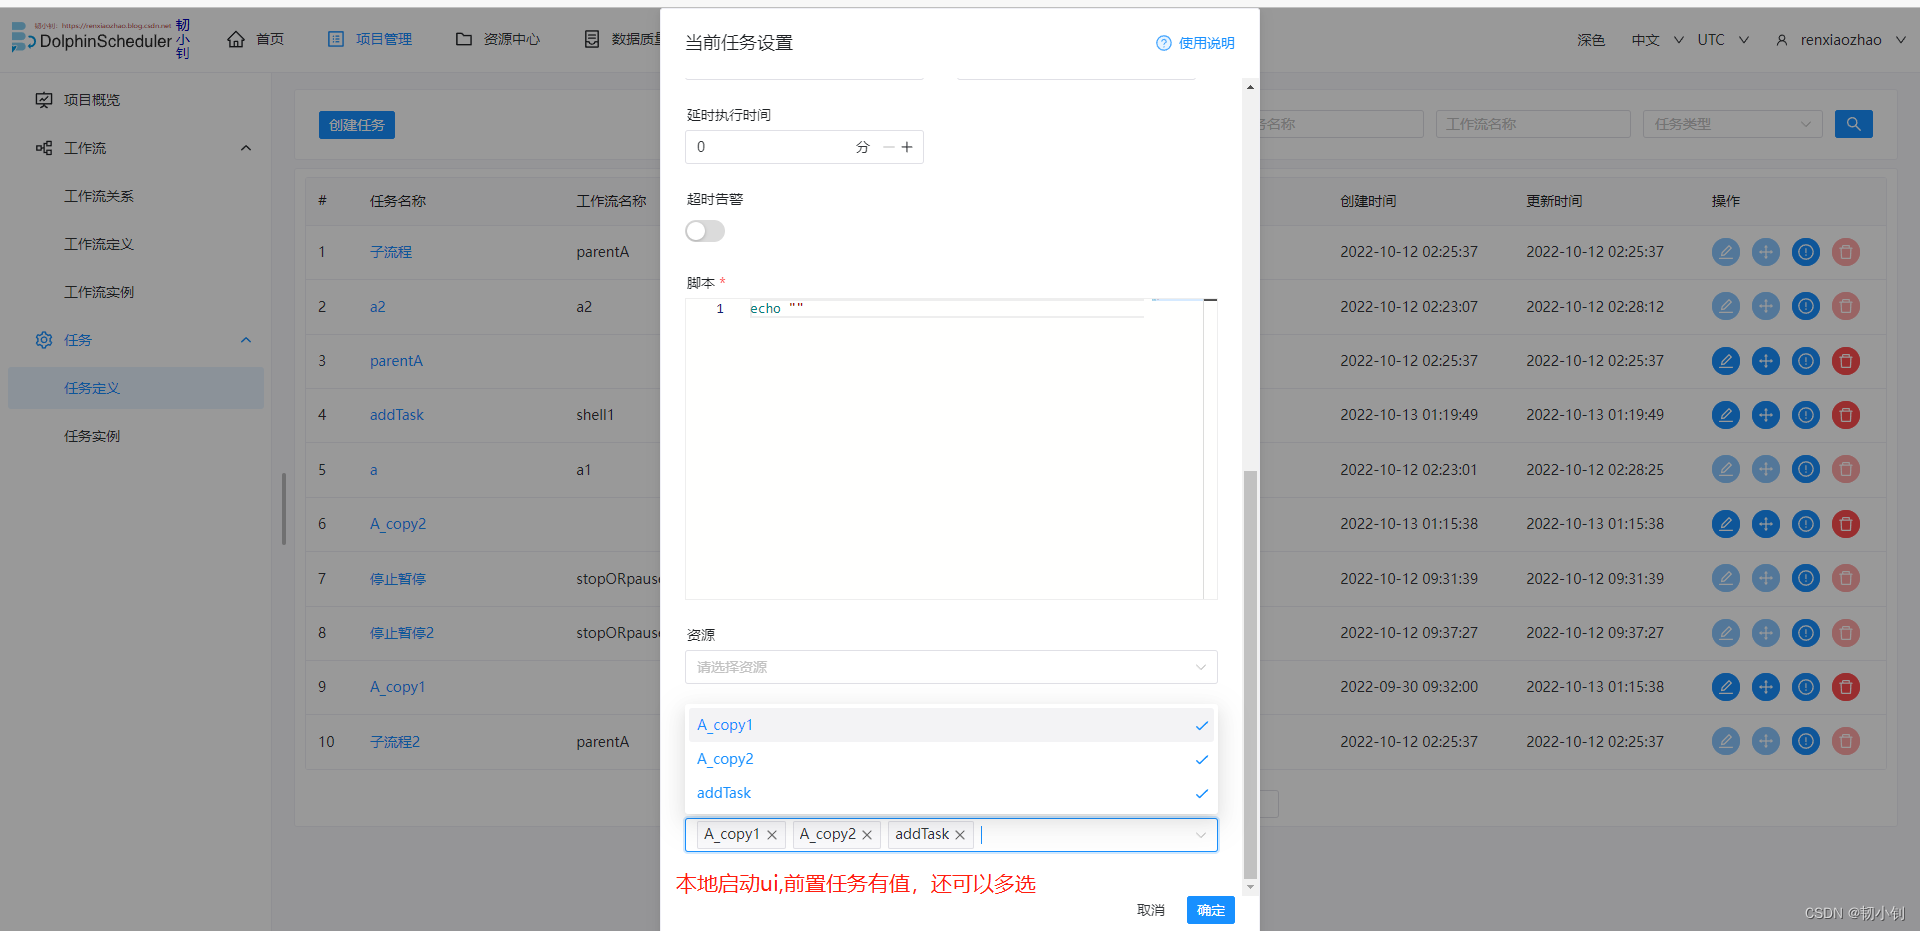Click into the script editor line 1
1920x931 pixels.
pyautogui.click(x=946, y=309)
